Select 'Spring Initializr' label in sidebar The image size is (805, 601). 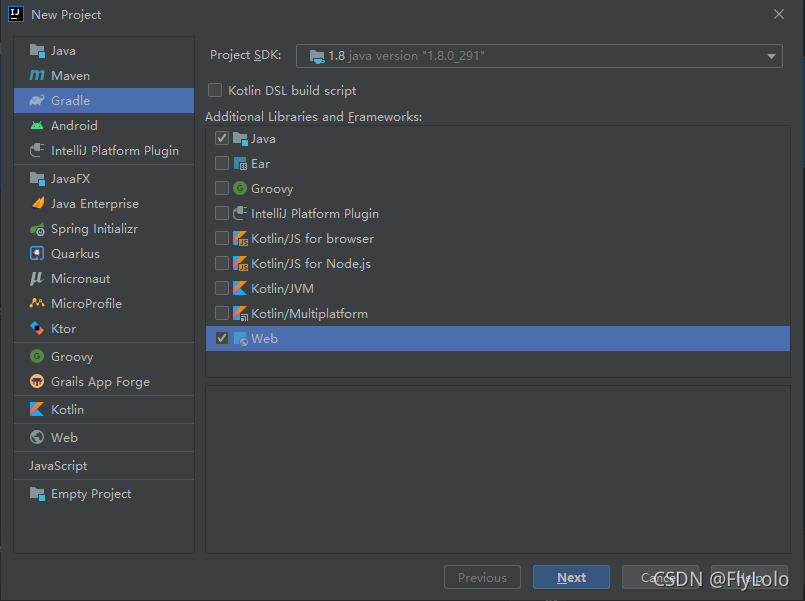[94, 229]
